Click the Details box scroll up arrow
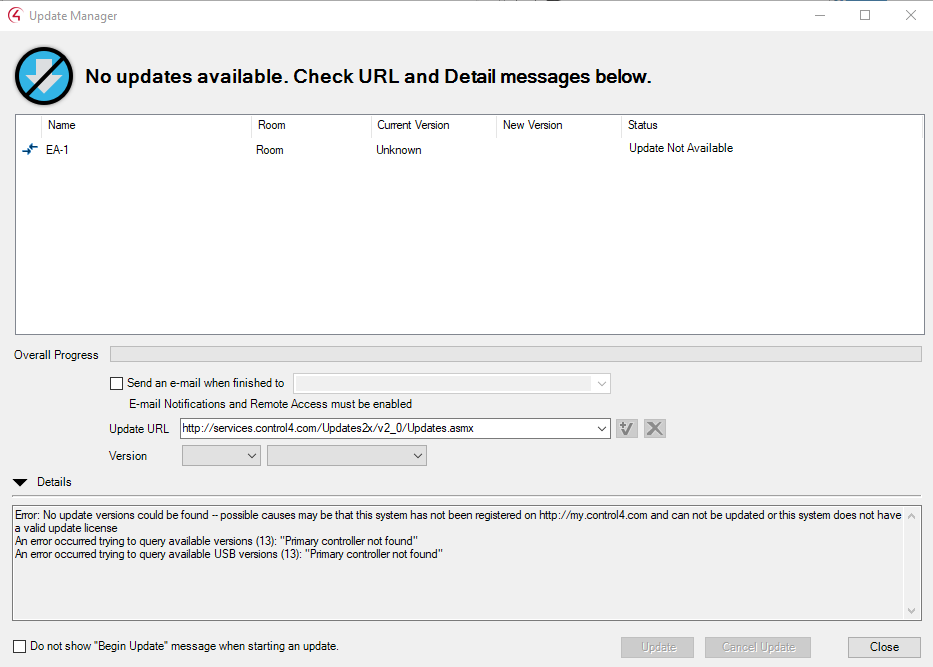The image size is (933, 667). point(912,516)
